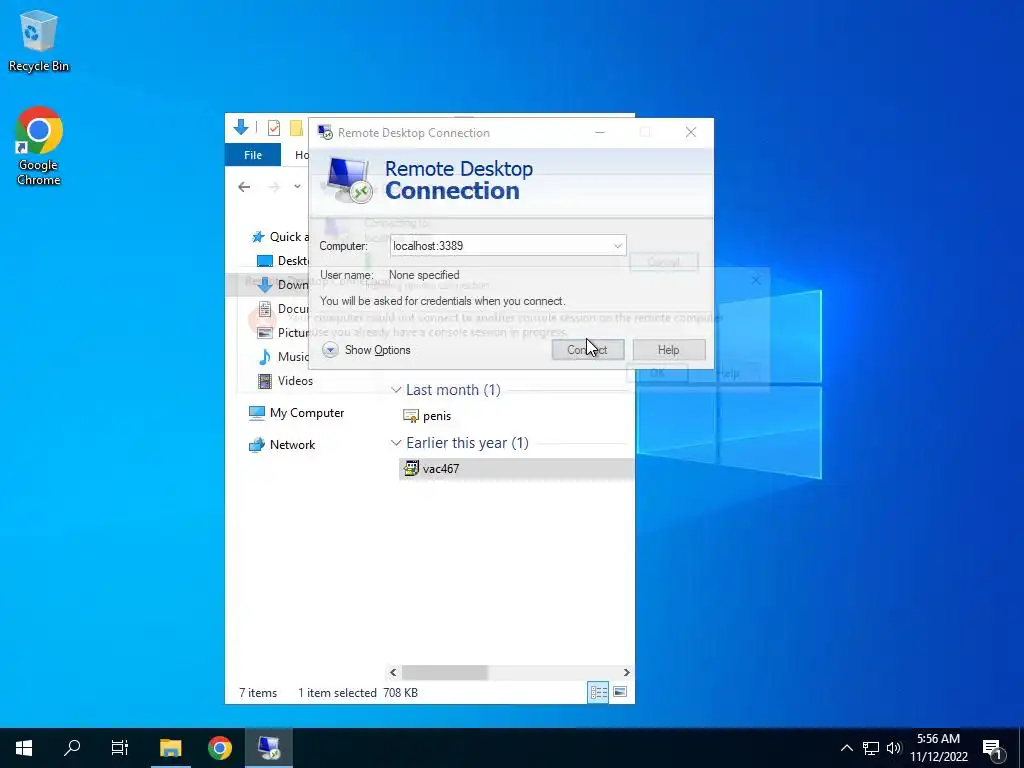Minimize the Remote Desktop Connection window
The image size is (1024, 768).
point(600,133)
